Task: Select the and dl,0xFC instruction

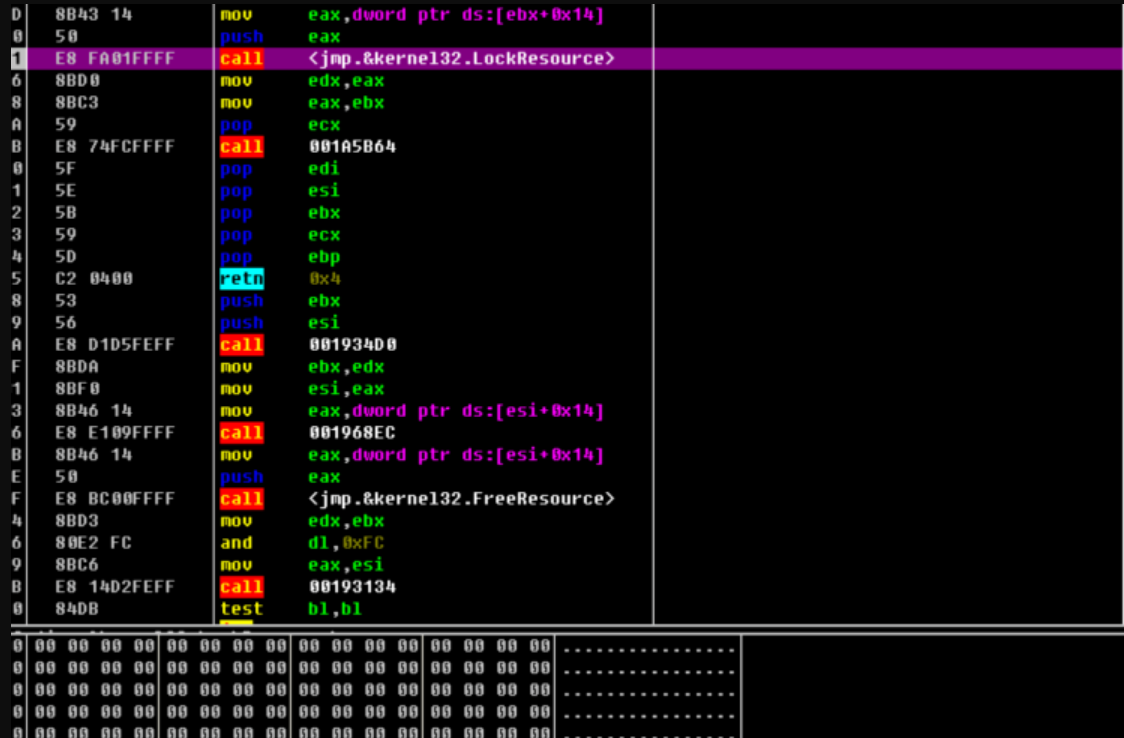Action: (x=302, y=543)
